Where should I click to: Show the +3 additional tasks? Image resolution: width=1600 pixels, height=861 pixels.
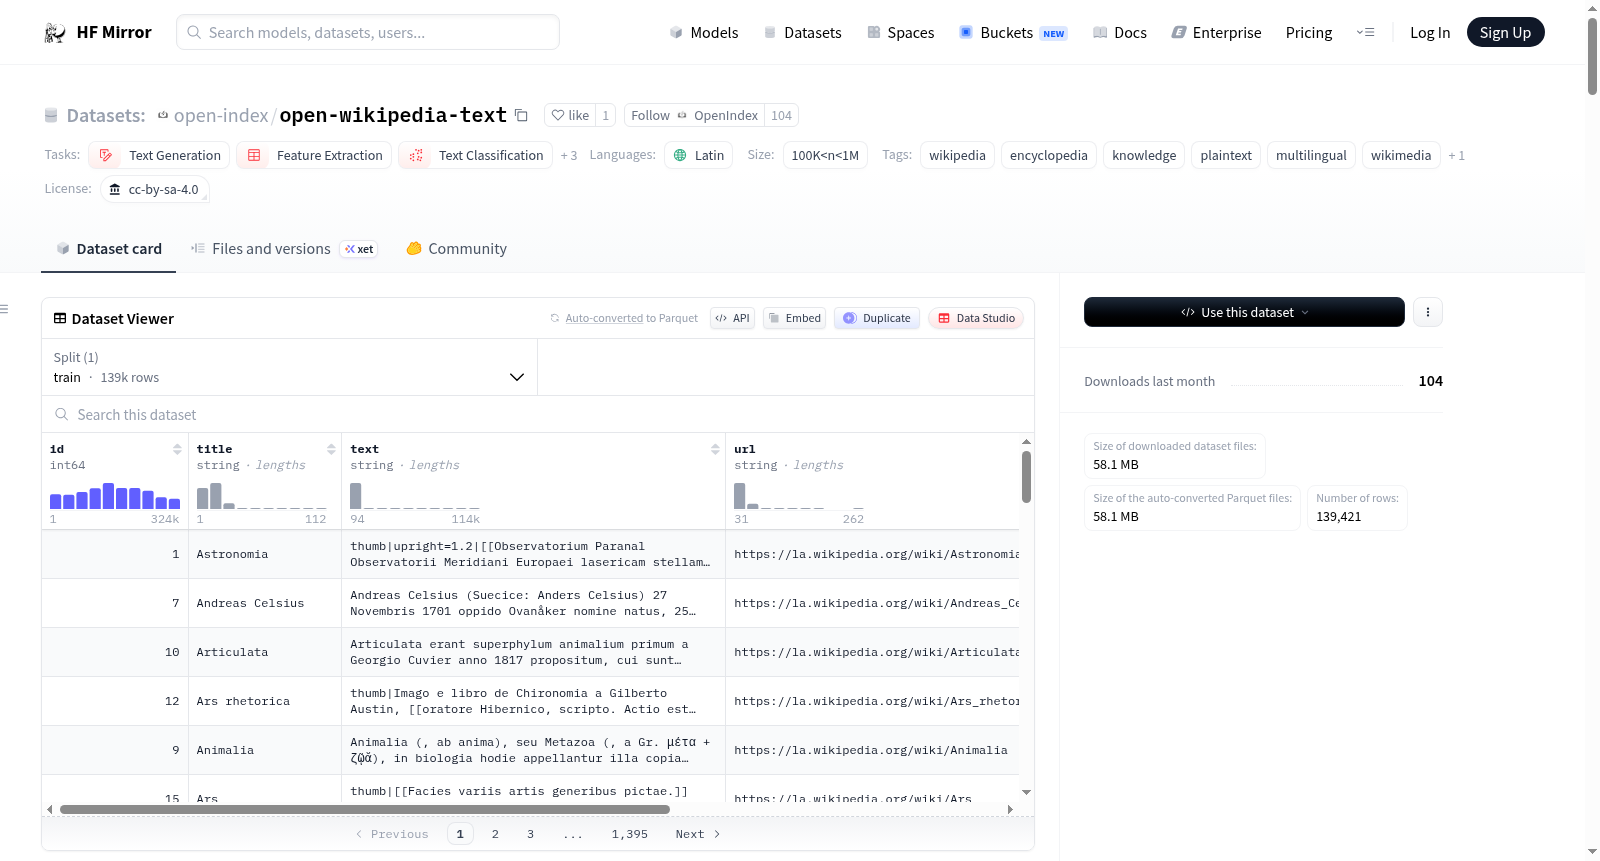[569, 156]
